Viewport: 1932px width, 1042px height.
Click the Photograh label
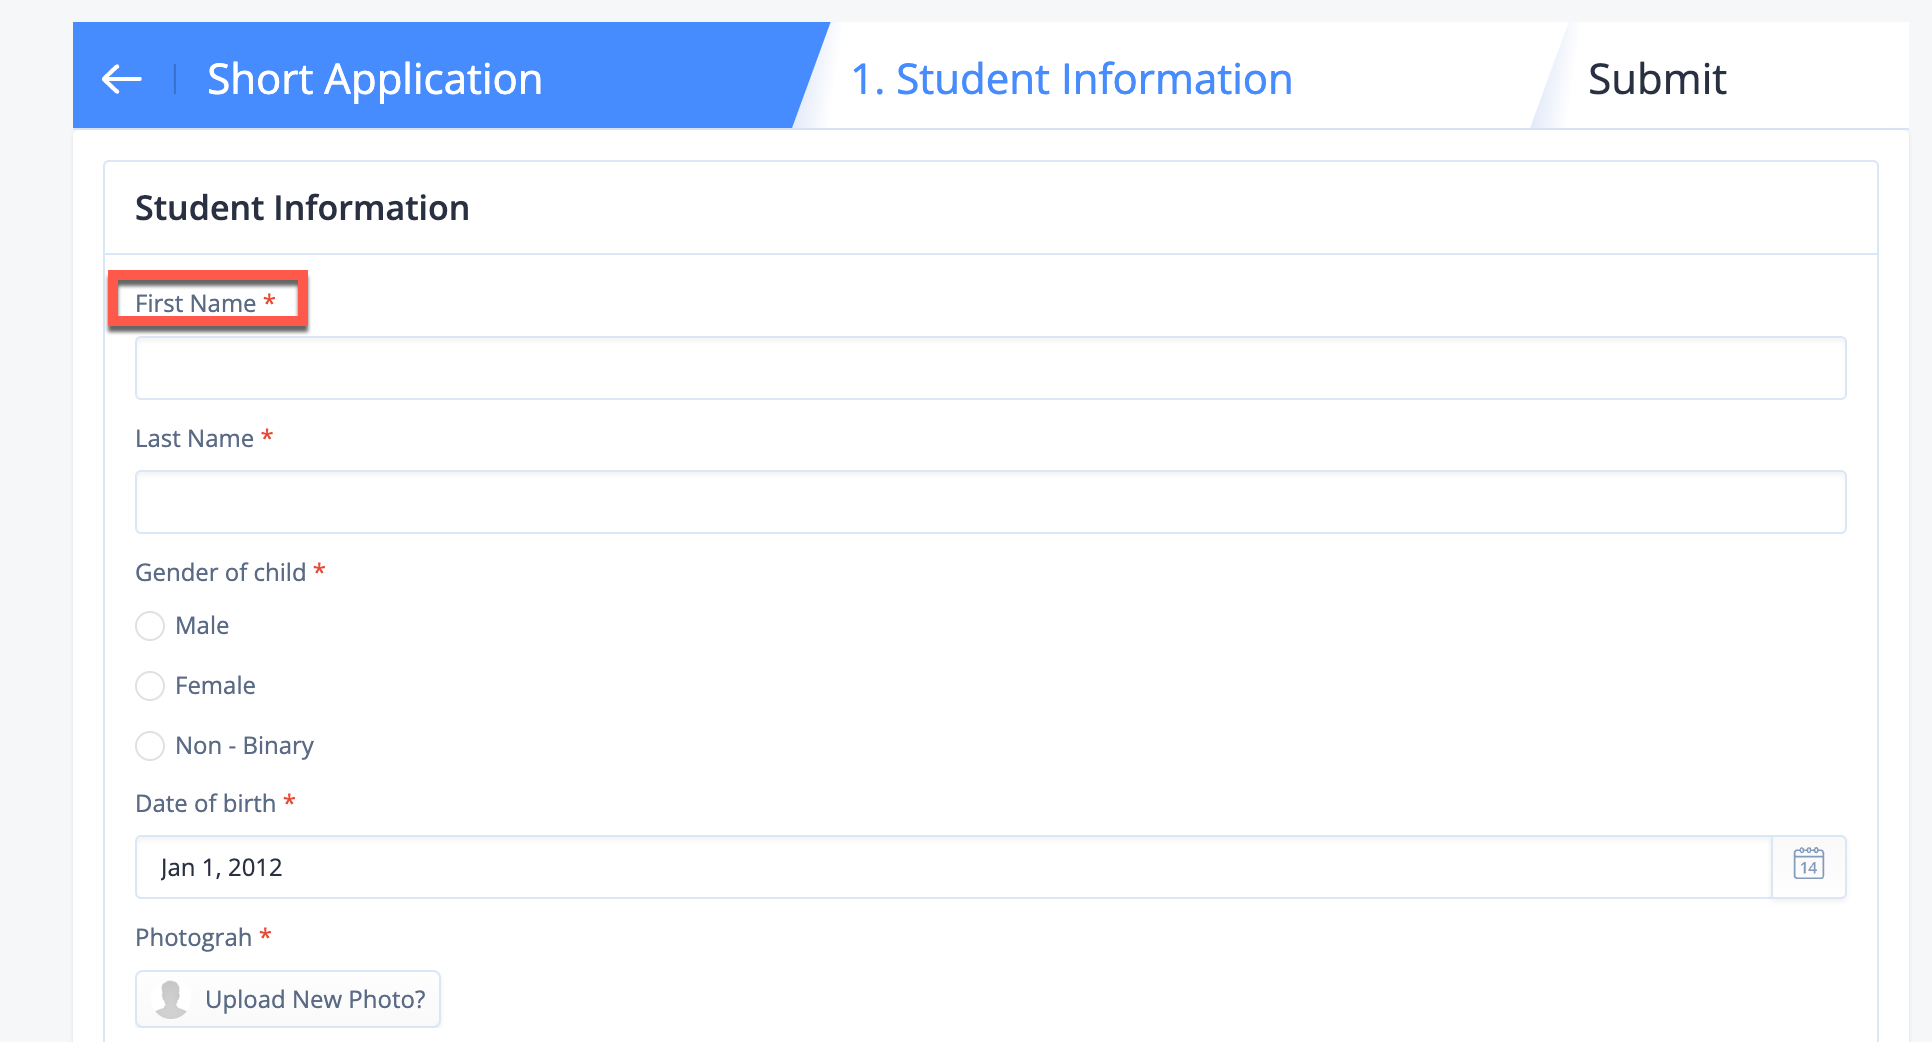tap(193, 938)
